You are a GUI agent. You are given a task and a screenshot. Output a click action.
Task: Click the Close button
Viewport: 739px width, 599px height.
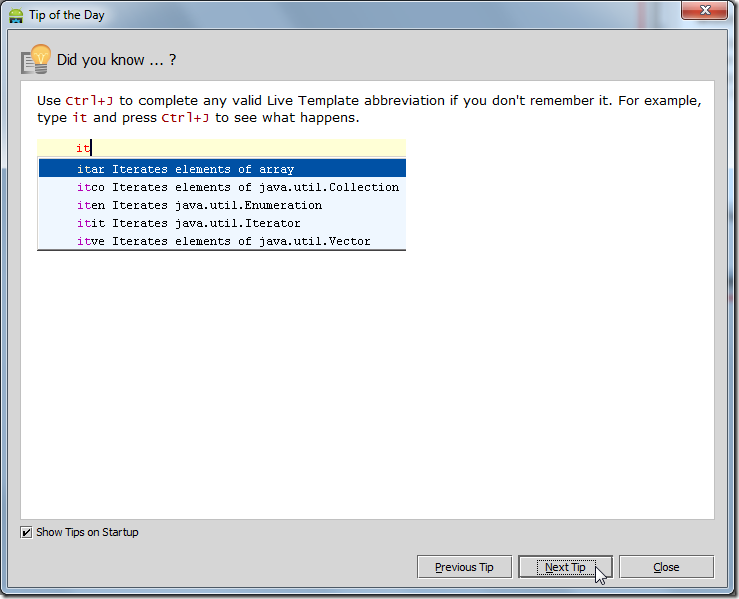pos(666,567)
